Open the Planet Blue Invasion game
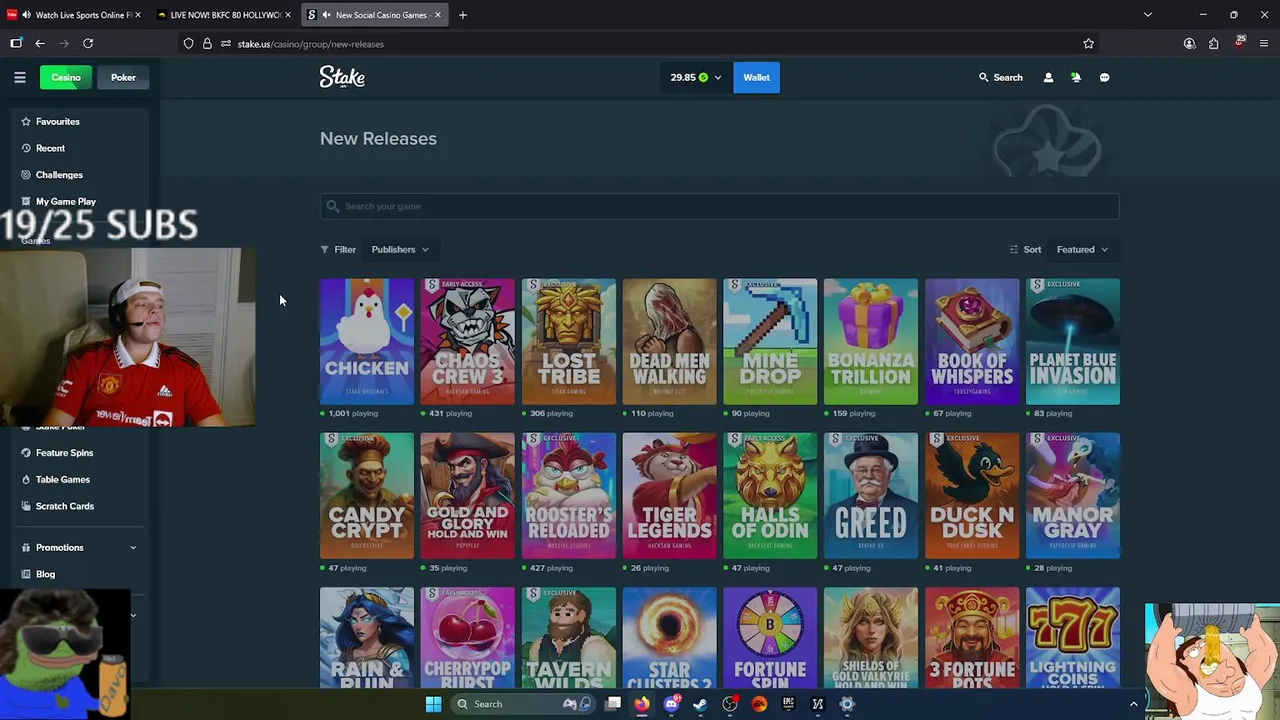This screenshot has width=1280, height=720. click(1073, 341)
